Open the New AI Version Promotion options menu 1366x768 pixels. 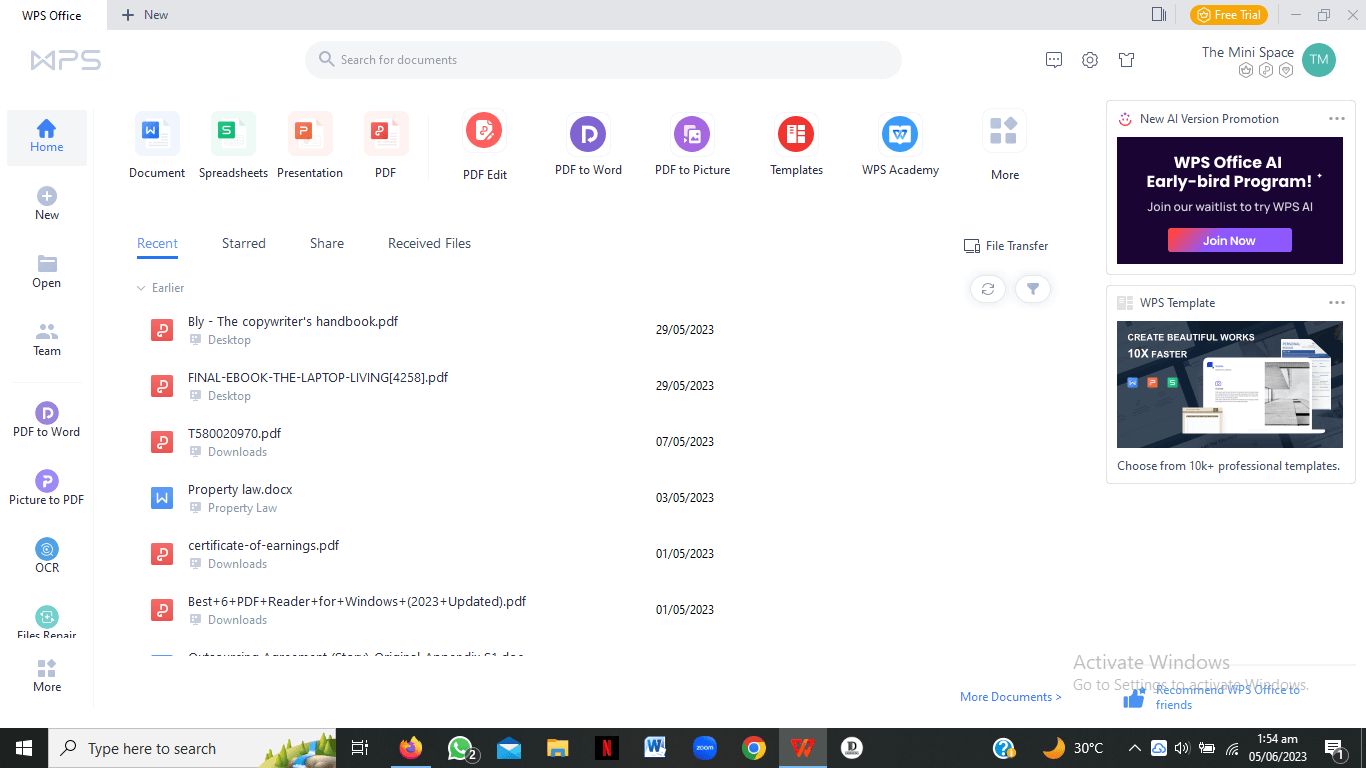(x=1337, y=119)
